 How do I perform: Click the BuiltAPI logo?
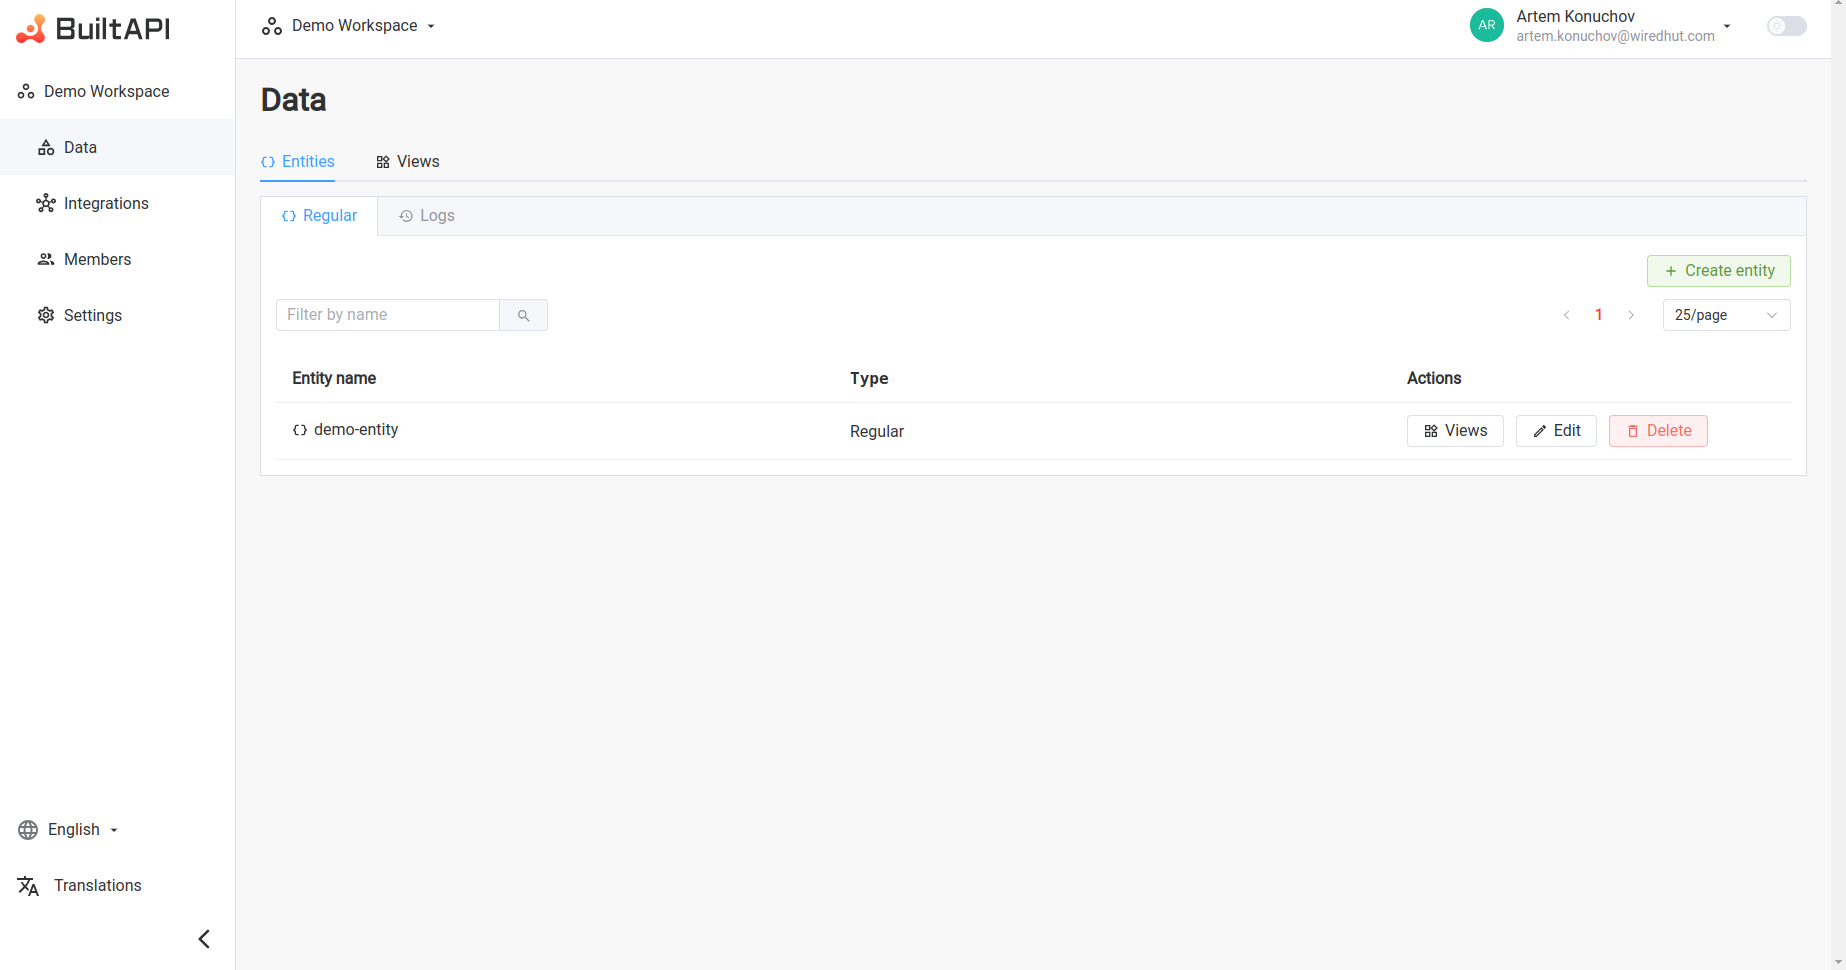(x=93, y=29)
